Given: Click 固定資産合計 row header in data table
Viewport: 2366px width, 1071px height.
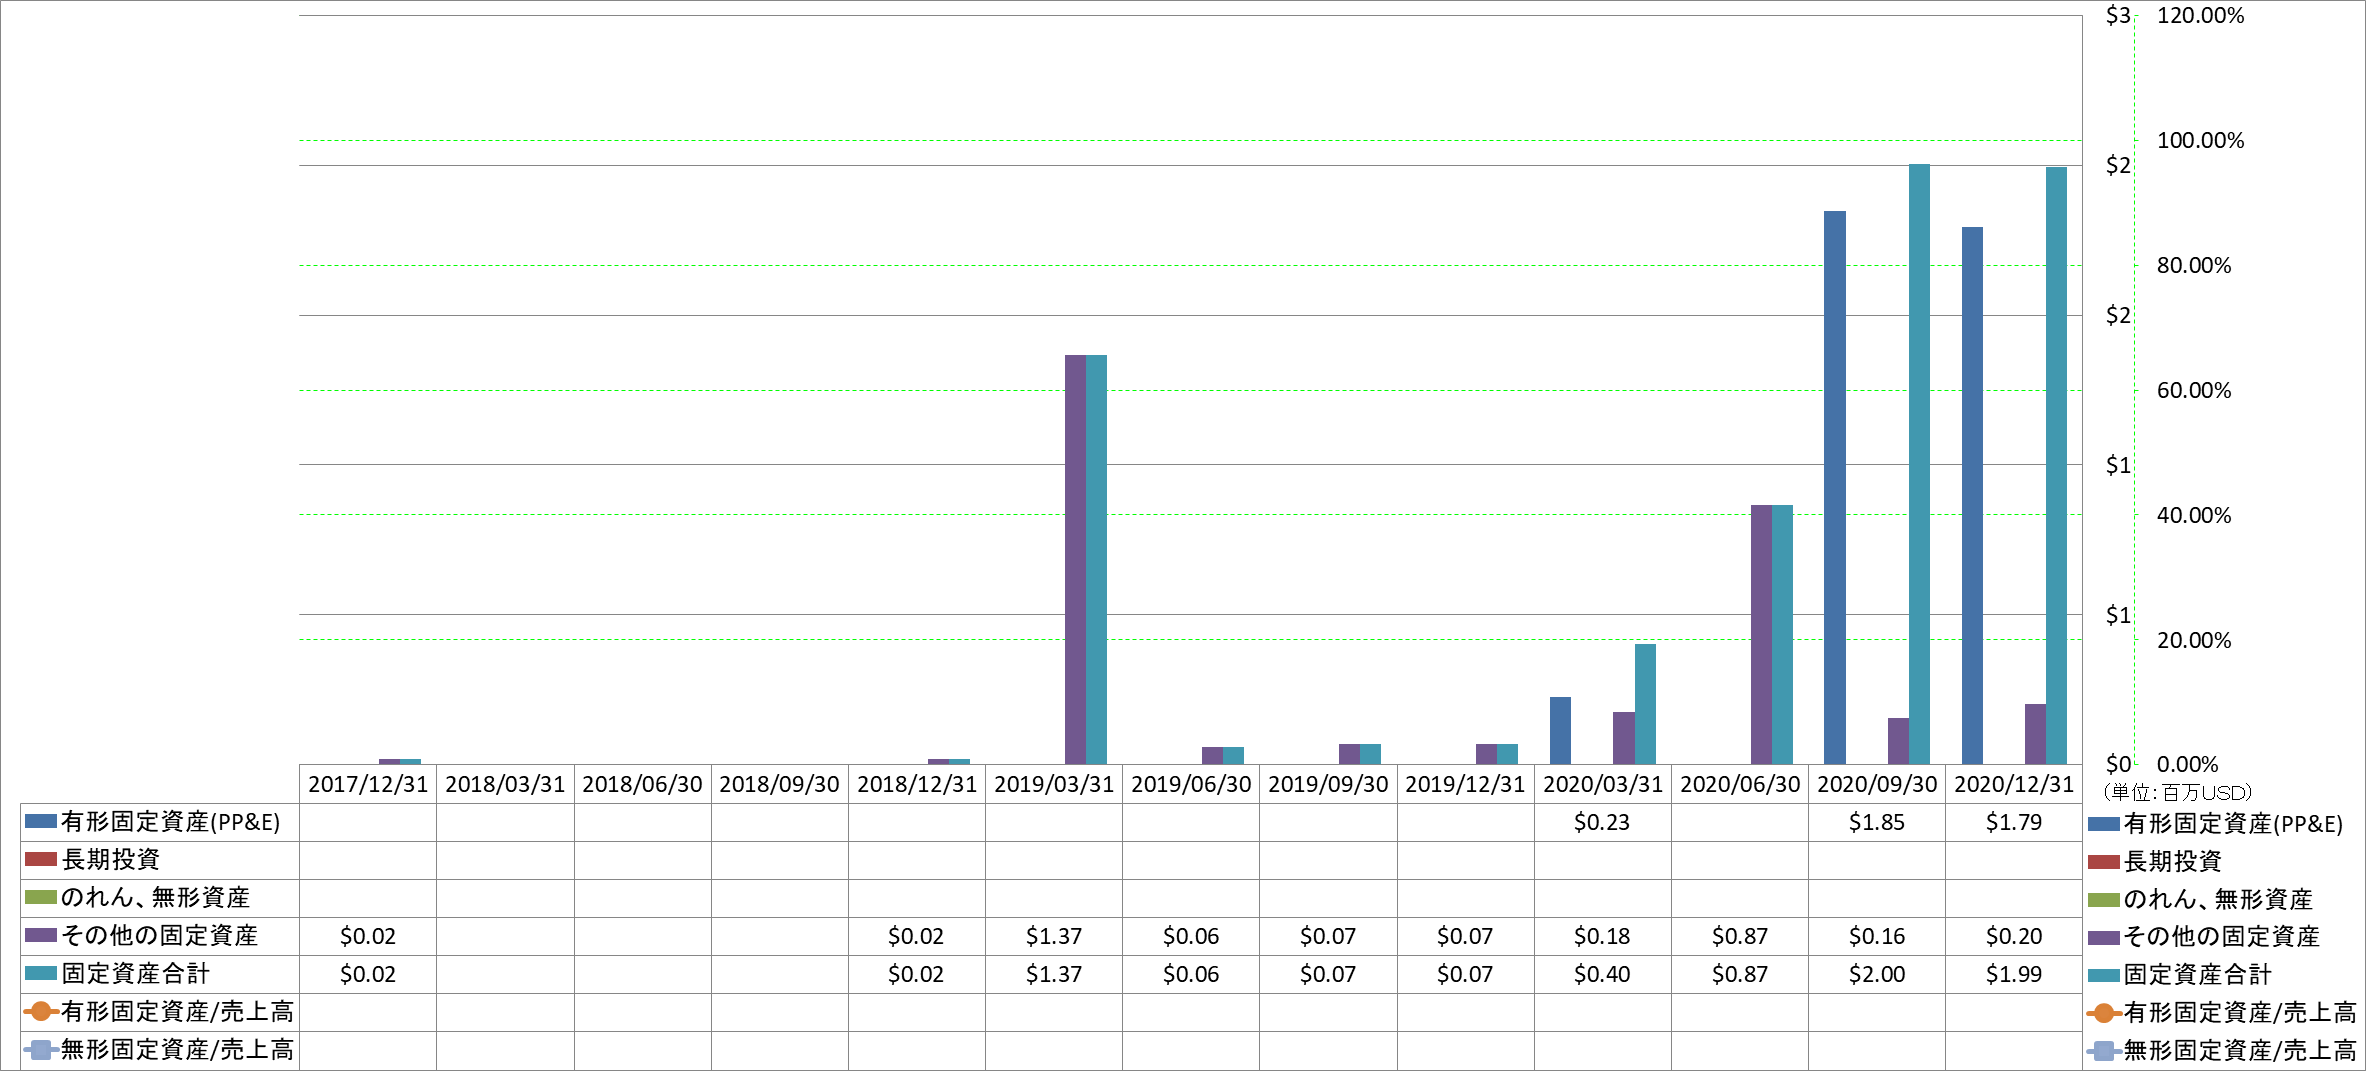Looking at the screenshot, I should click(x=160, y=974).
